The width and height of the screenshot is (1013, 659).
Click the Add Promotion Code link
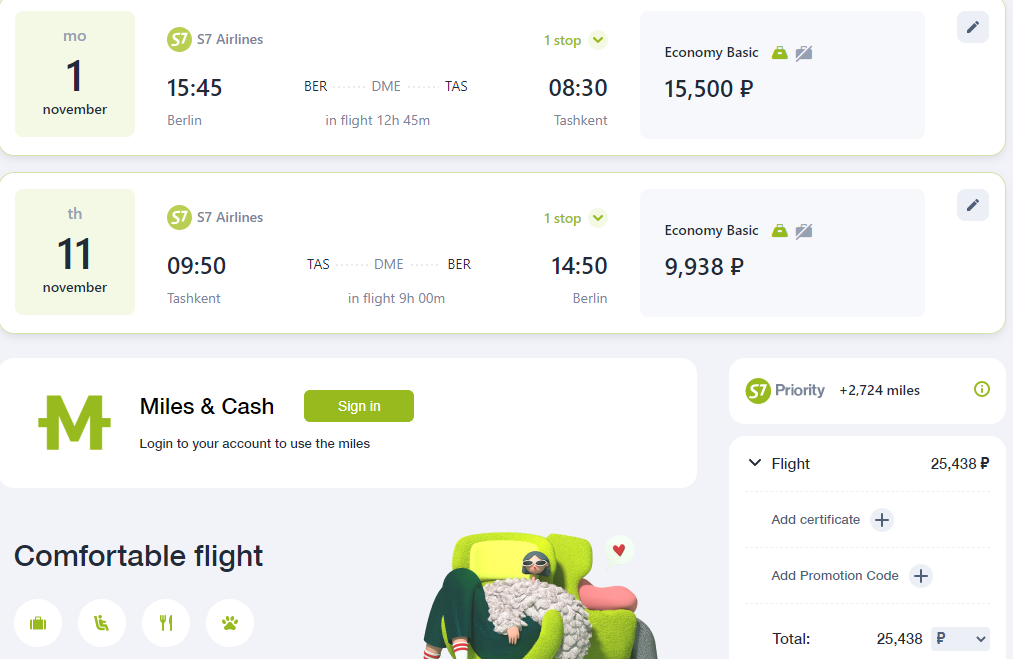coord(835,576)
